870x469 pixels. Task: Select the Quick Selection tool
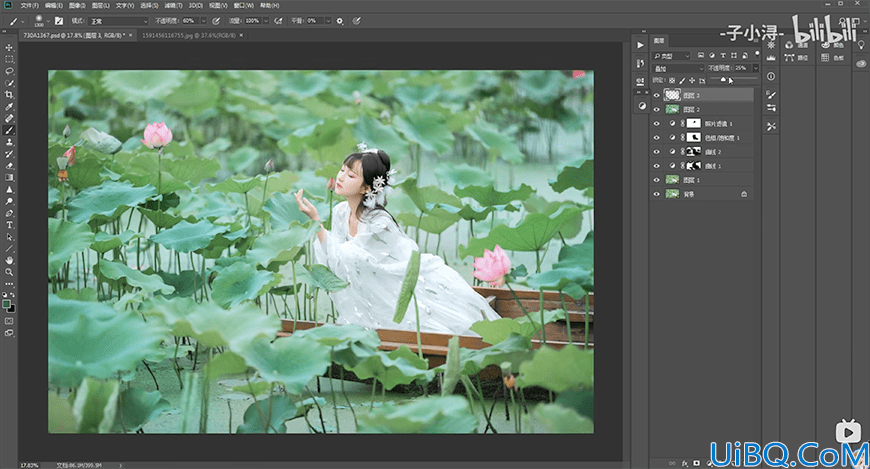(9, 83)
